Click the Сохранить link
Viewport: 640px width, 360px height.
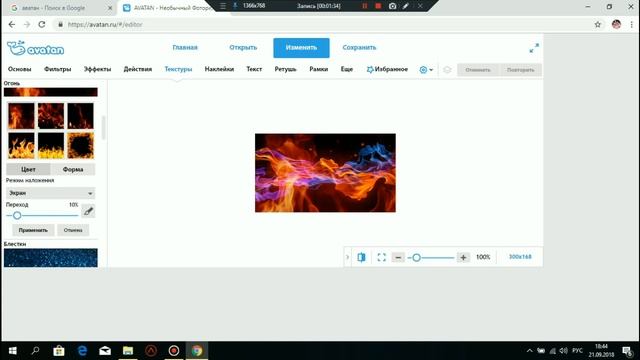(359, 48)
